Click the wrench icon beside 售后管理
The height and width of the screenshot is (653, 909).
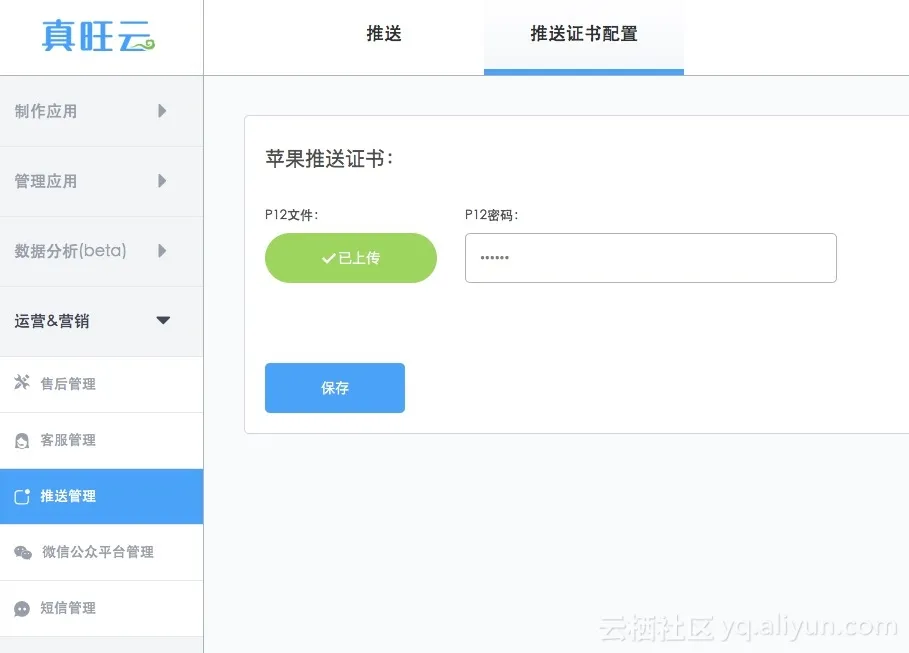[x=22, y=382]
